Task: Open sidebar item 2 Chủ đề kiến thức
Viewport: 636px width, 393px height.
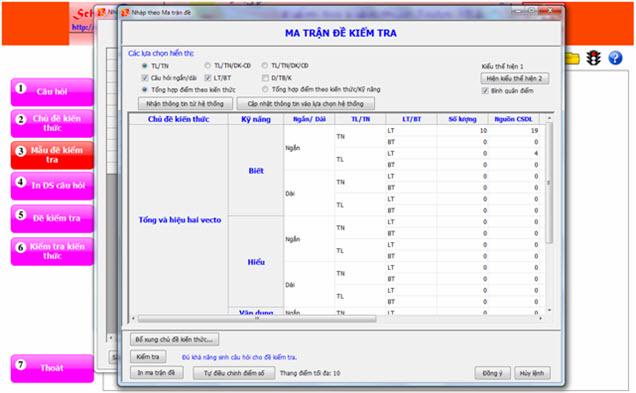Action: tap(52, 123)
